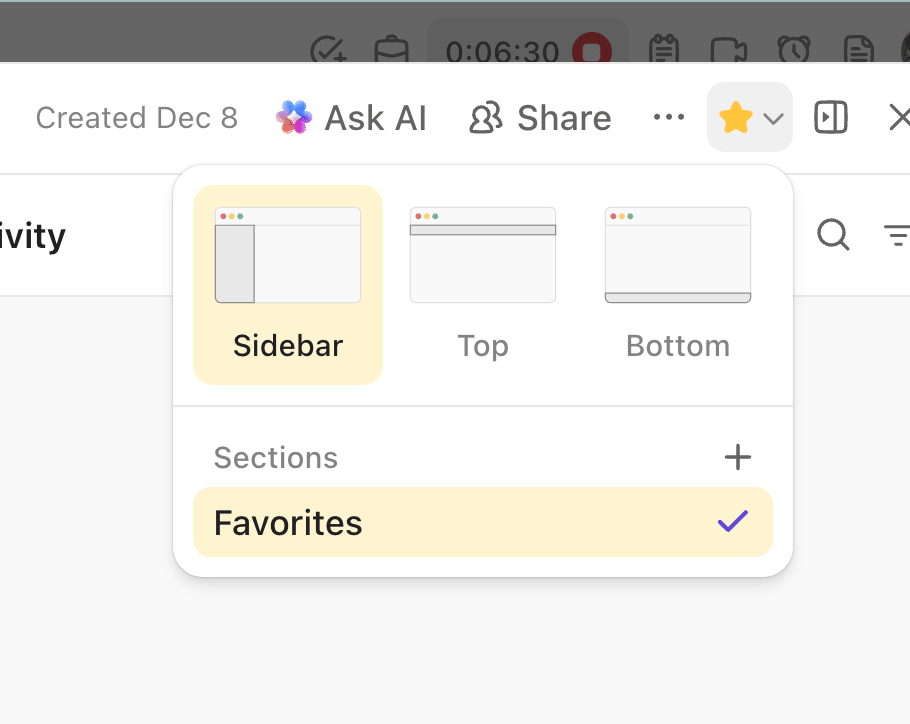Click the Ask AI button

pyautogui.click(x=352, y=119)
